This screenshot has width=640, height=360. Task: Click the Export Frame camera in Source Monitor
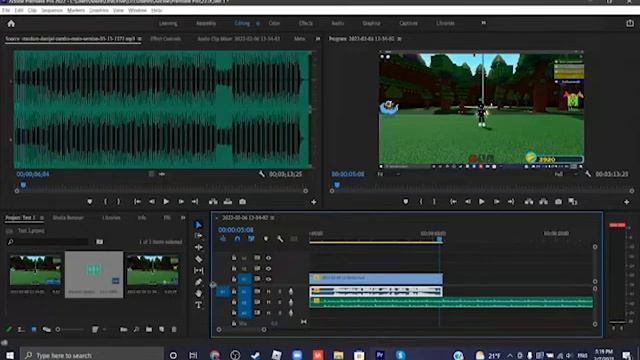click(x=242, y=202)
